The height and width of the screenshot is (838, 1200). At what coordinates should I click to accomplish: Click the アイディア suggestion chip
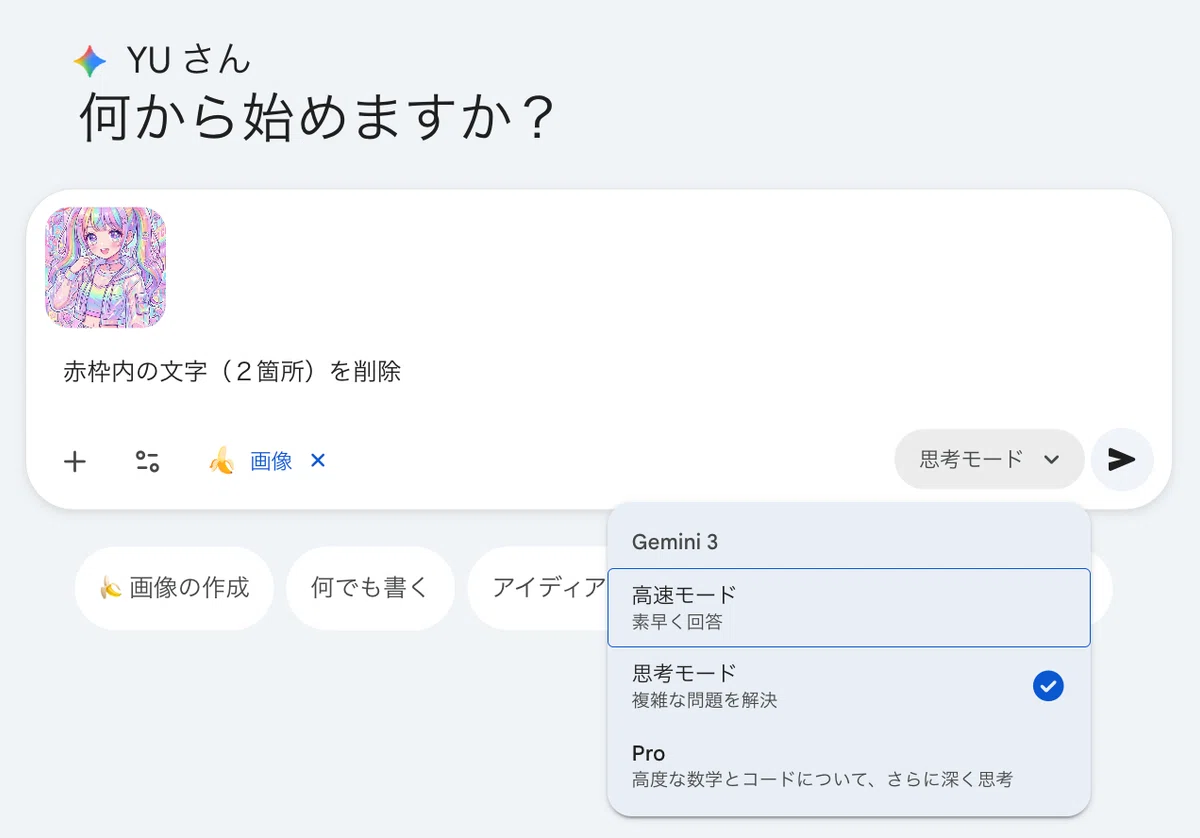tap(537, 588)
